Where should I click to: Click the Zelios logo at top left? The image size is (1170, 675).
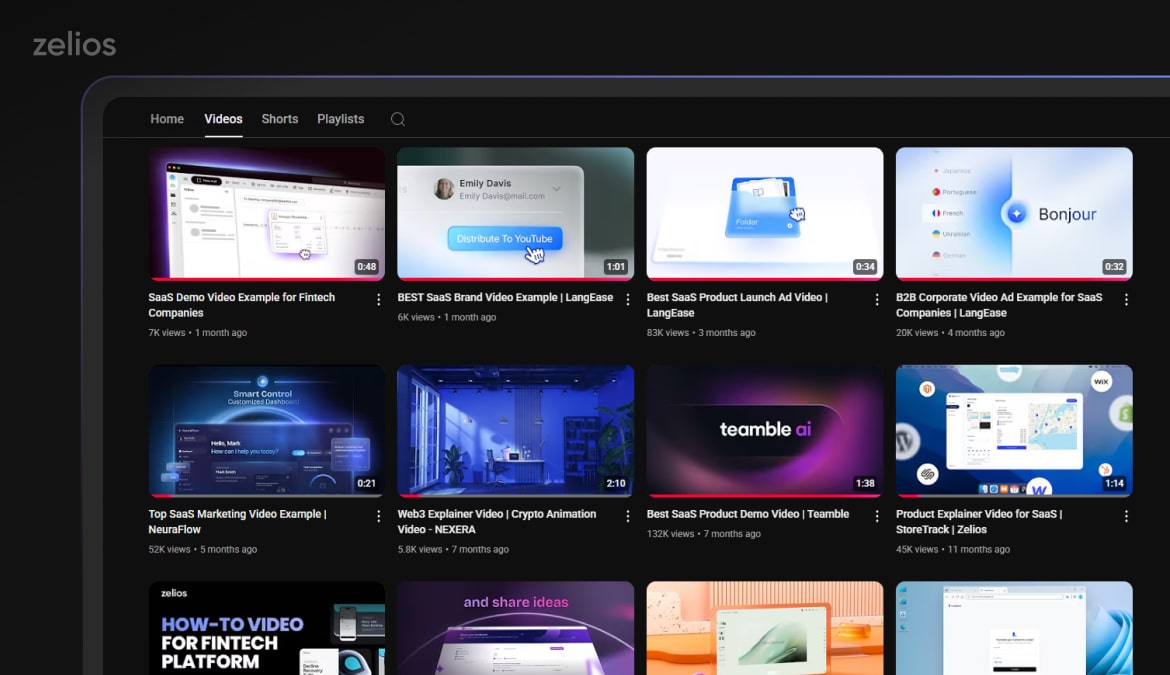click(x=74, y=45)
